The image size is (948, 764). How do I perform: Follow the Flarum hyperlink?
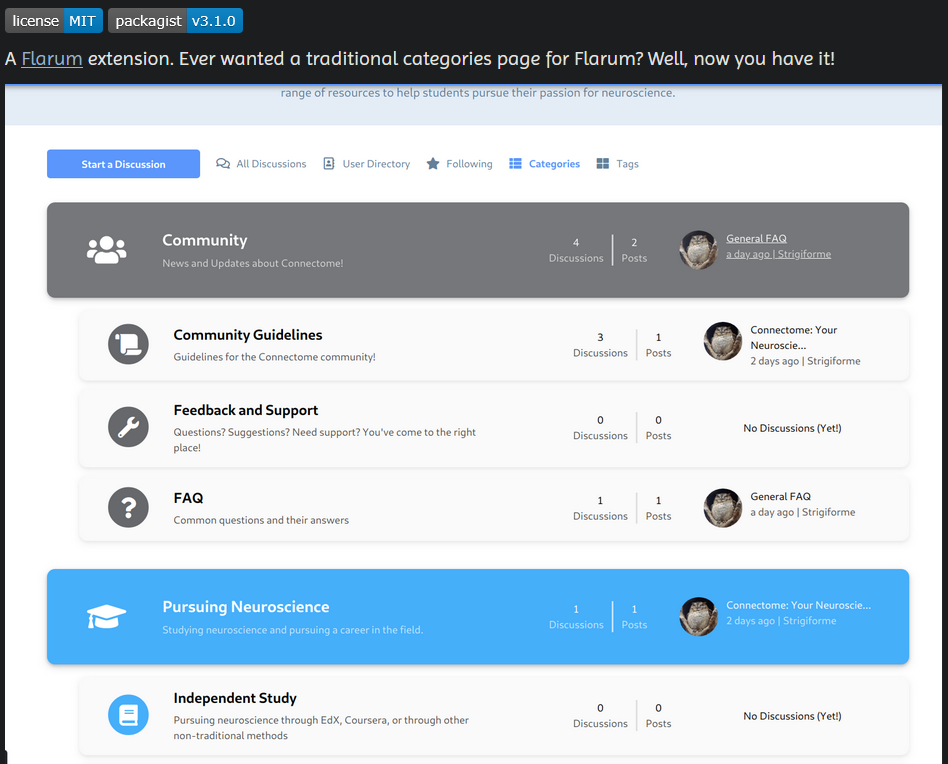tap(52, 59)
